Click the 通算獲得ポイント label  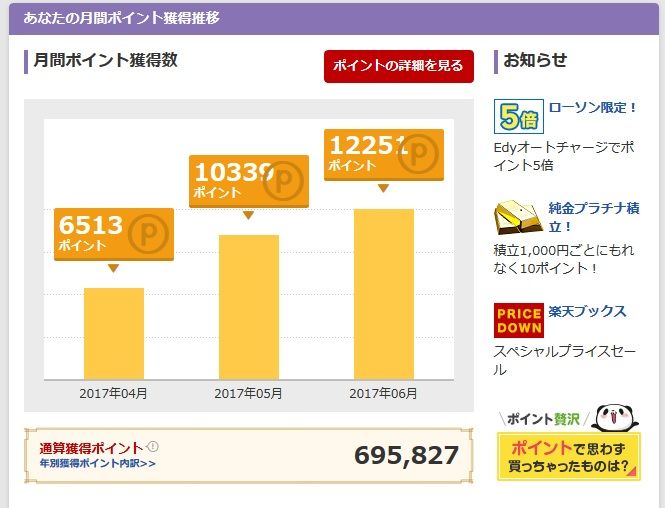pos(92,448)
